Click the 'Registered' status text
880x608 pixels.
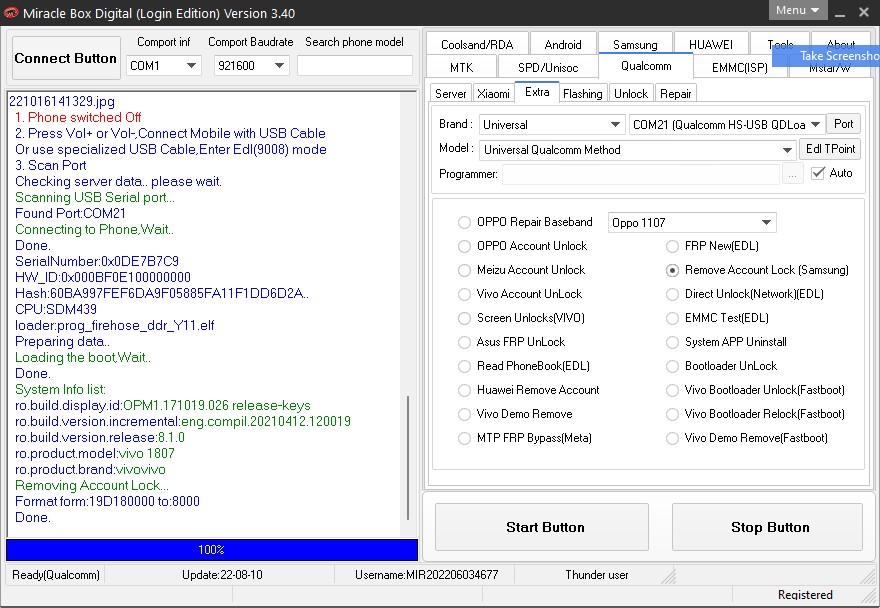click(805, 595)
